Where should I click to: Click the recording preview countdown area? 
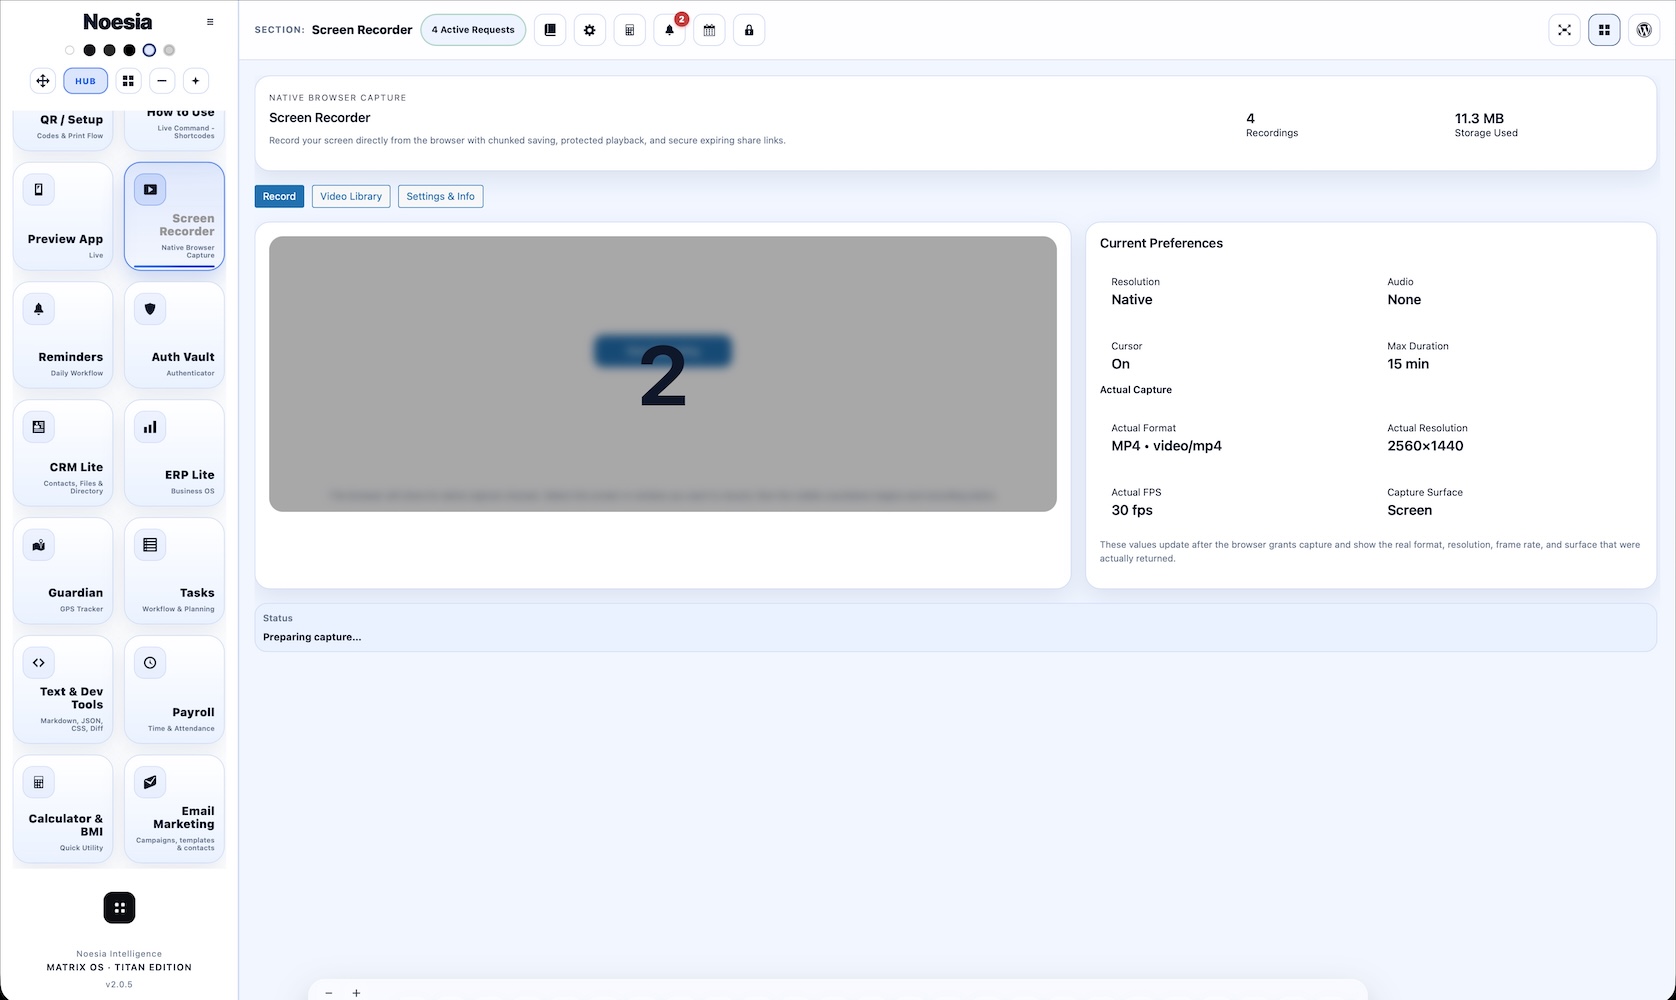point(663,374)
